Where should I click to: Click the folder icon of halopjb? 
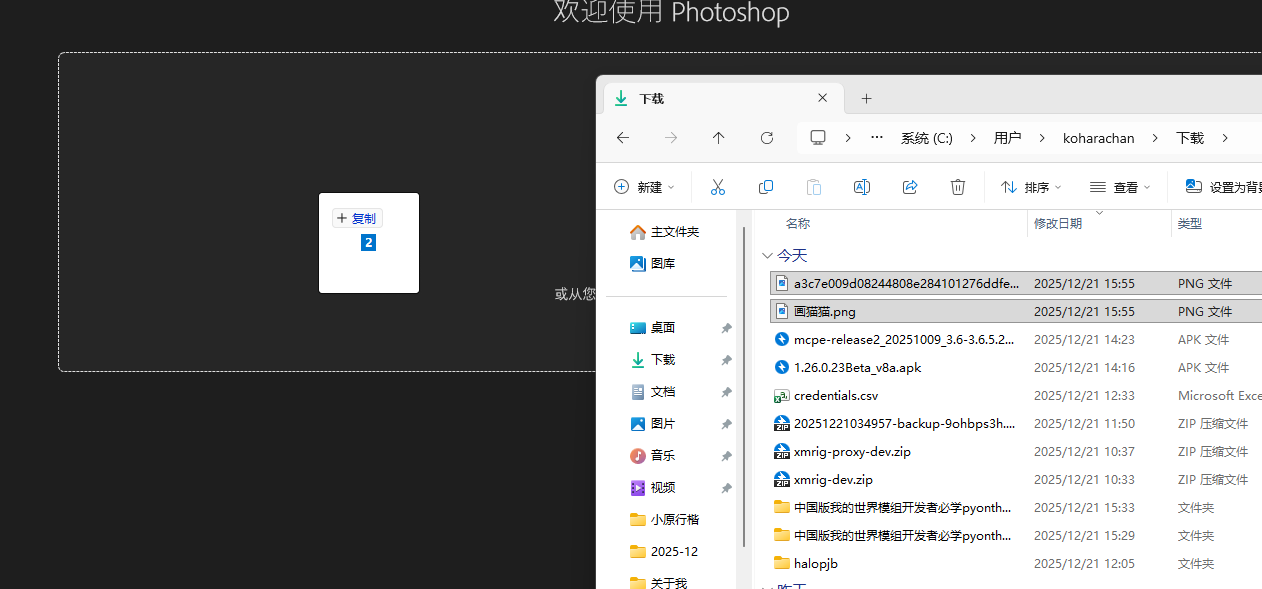click(x=782, y=563)
